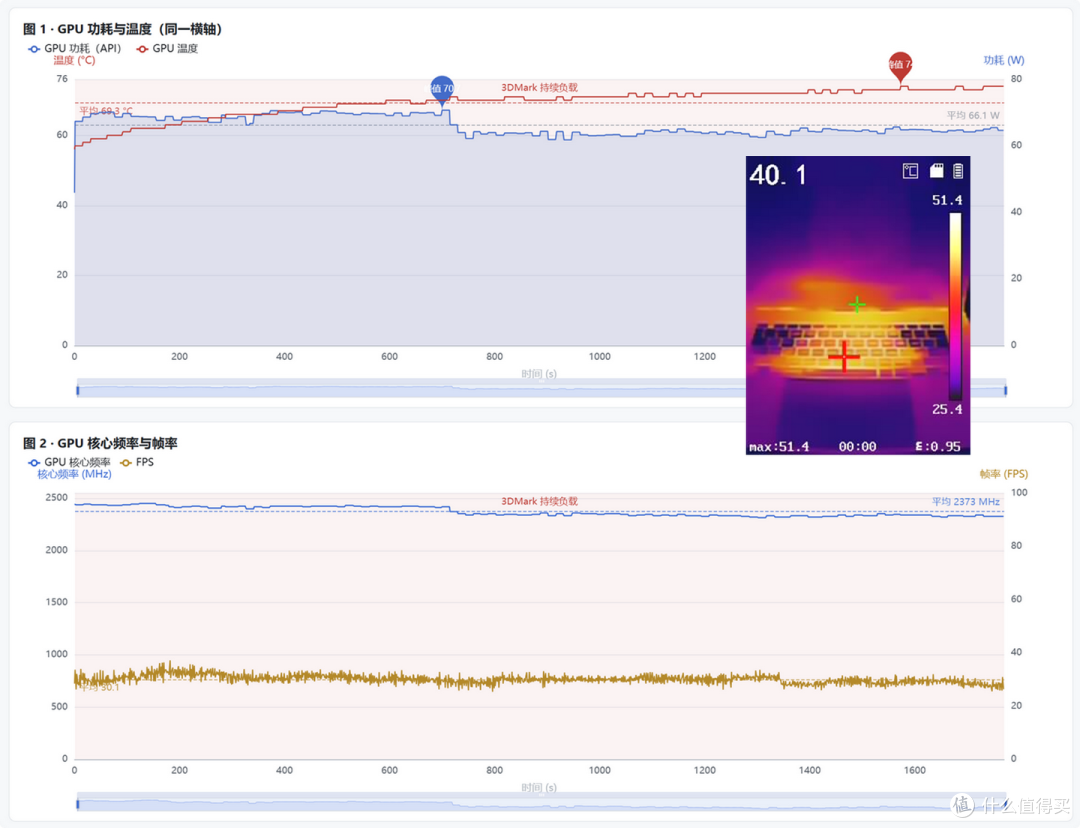Image resolution: width=1080 pixels, height=828 pixels.
Task: Click the °C unit icon in thermal image
Action: point(911,171)
